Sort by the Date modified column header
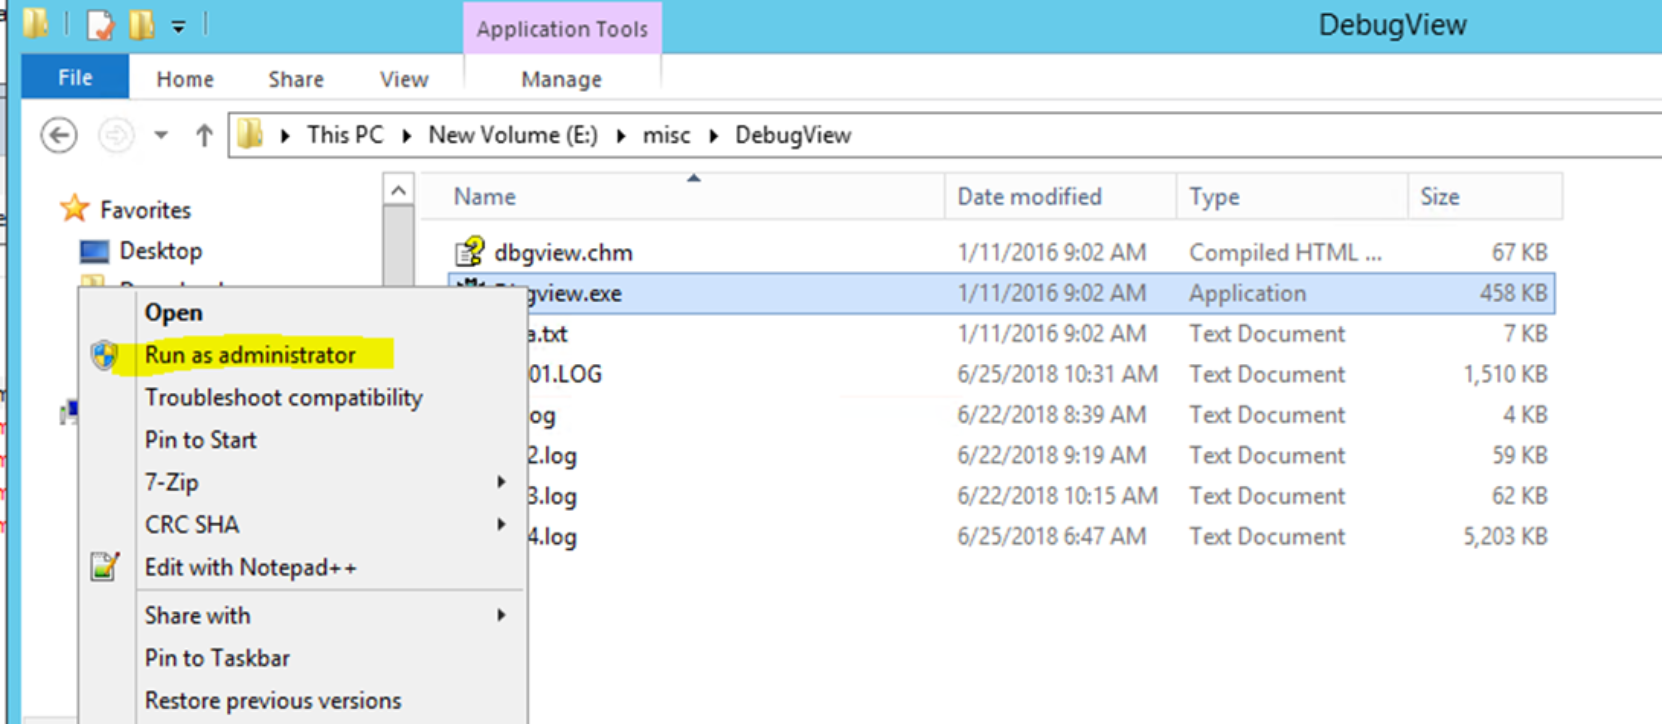1662x725 pixels. coord(1061,196)
